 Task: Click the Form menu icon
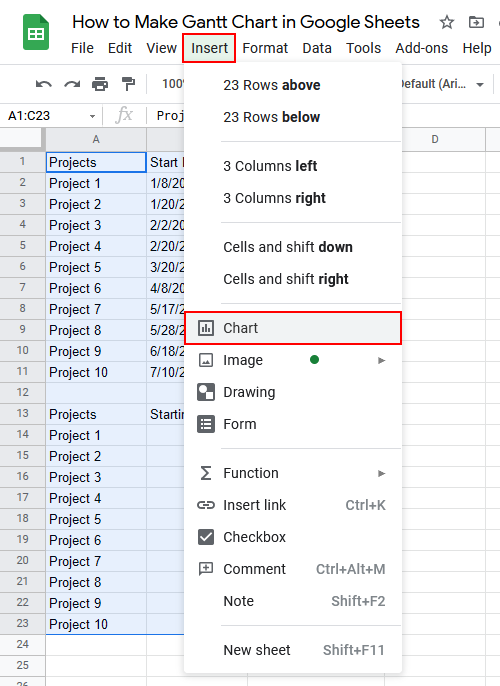206,424
